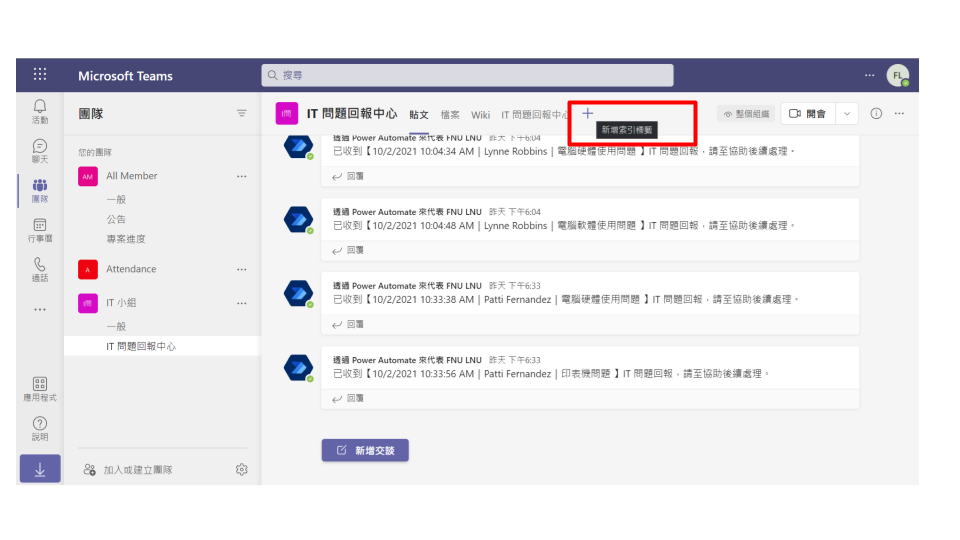Click Power Automate avatar on 10:04:48 post
The width and height of the screenshot is (960, 540).
pos(299,219)
